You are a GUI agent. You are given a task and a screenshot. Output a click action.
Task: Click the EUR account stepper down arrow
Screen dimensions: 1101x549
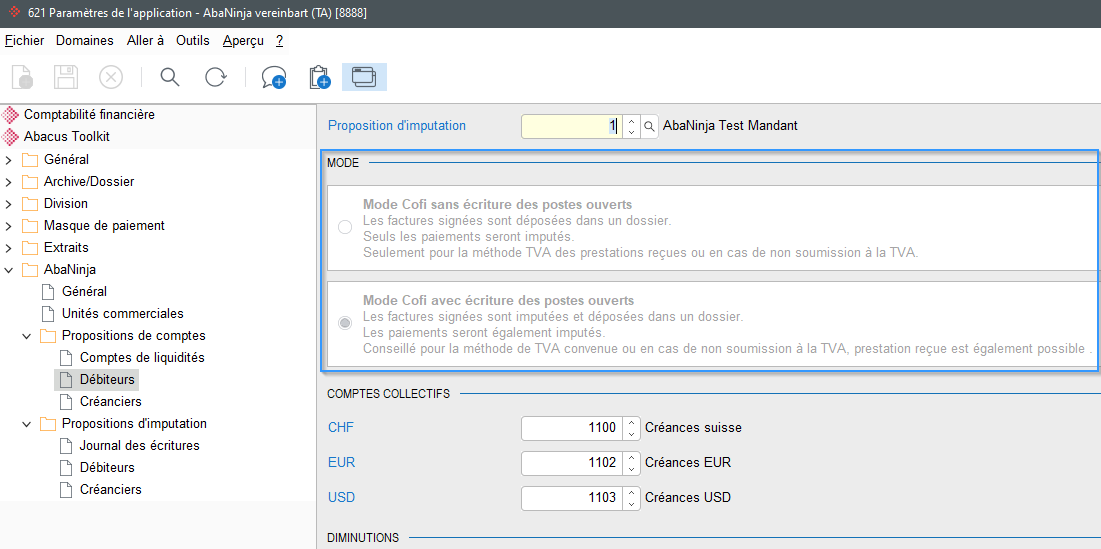click(x=631, y=468)
